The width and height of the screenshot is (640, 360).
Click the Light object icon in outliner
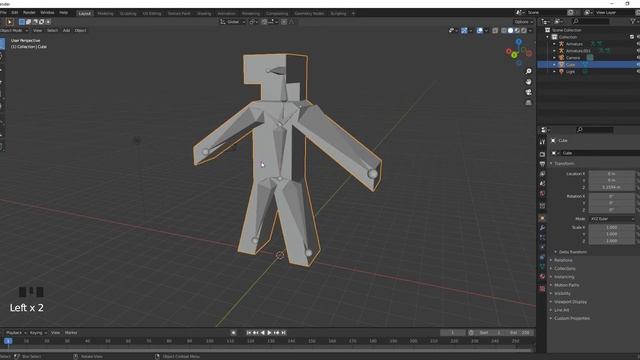[x=561, y=71]
